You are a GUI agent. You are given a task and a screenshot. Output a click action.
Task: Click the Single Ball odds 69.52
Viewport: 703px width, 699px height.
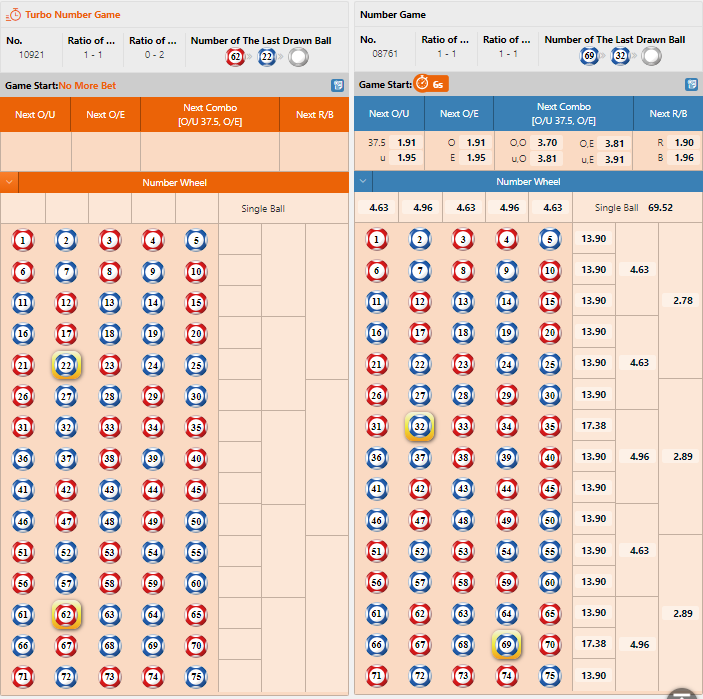pos(660,208)
